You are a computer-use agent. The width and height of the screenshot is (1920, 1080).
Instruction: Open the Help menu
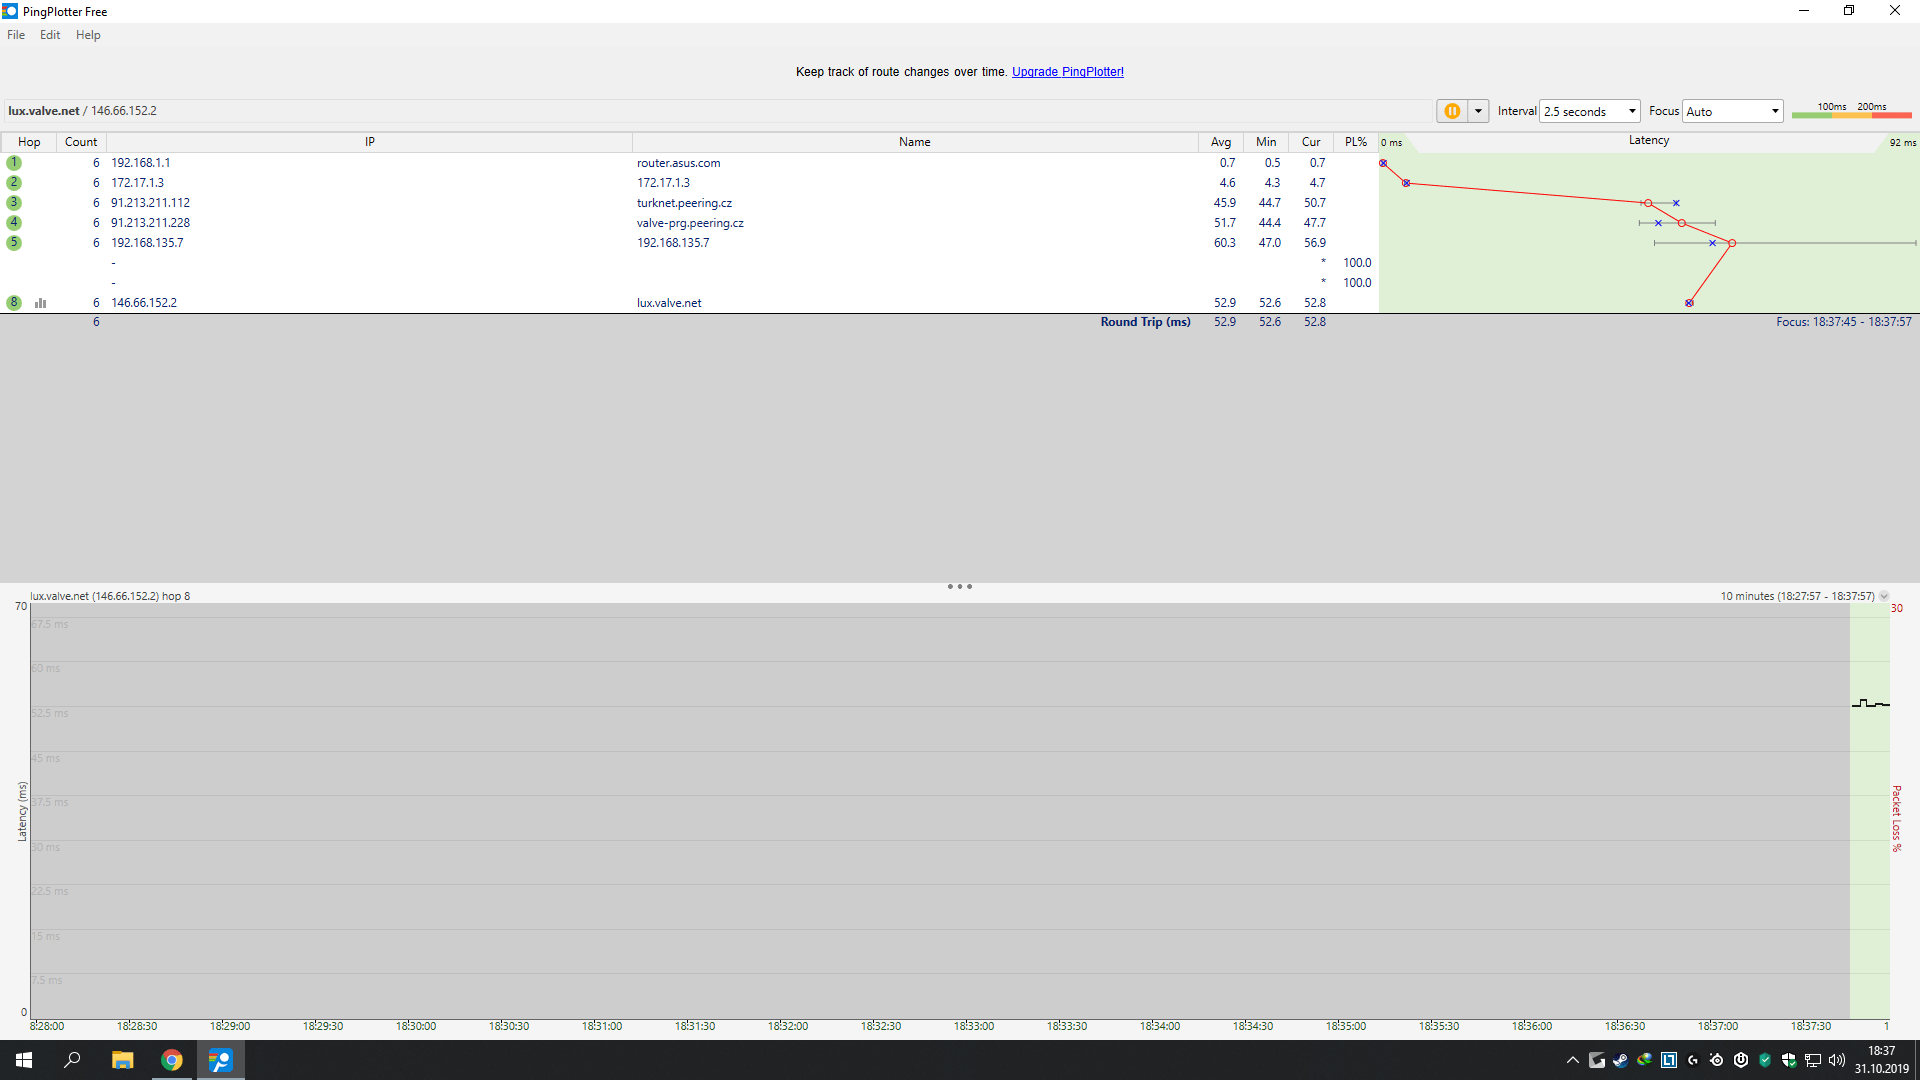pyautogui.click(x=88, y=35)
